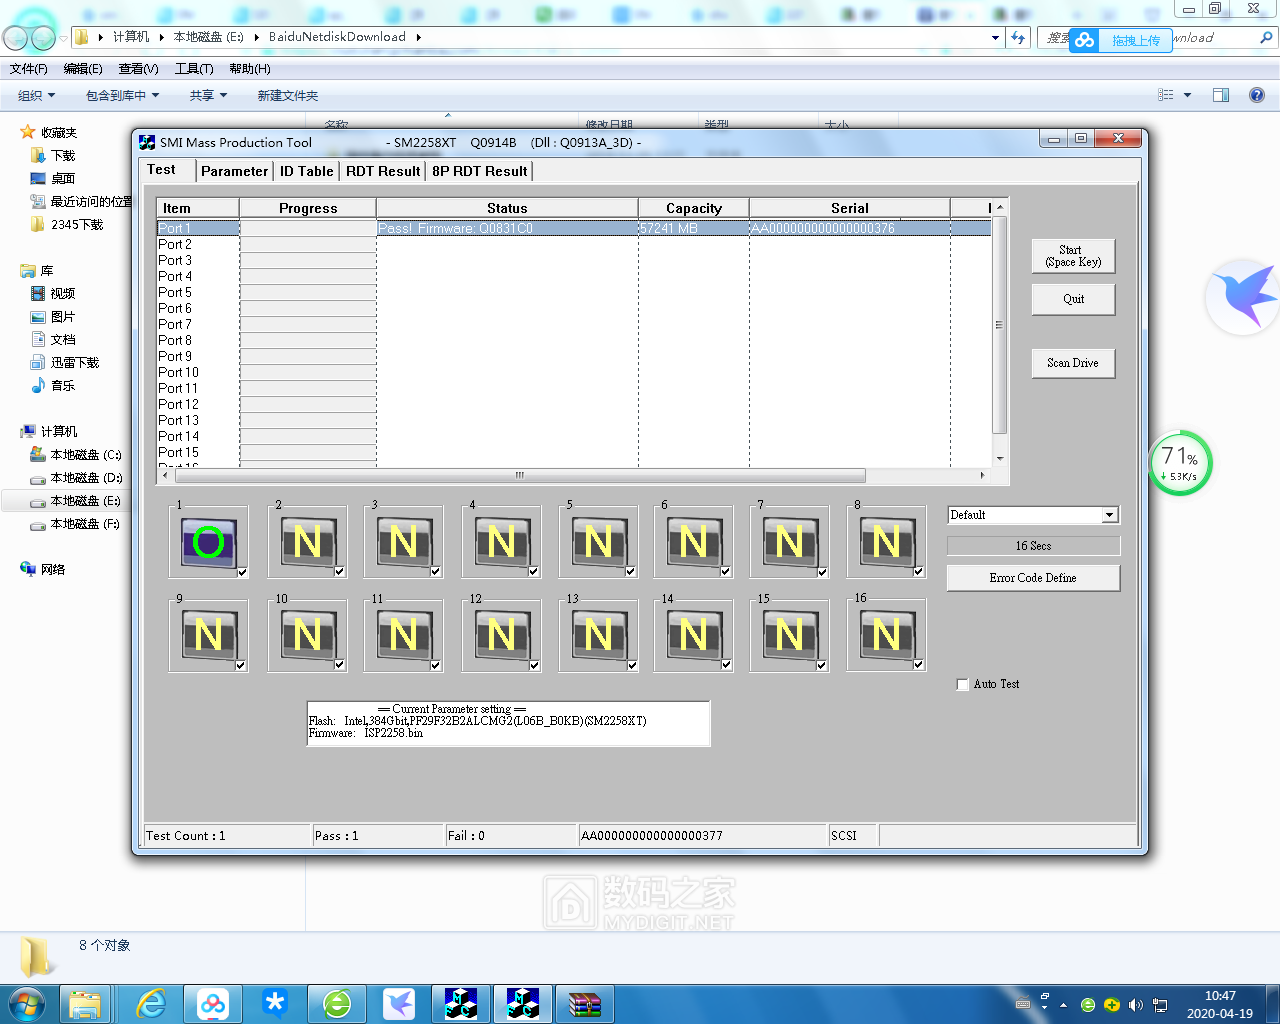
Task: Click the port 12 N status icon
Action: (501, 635)
